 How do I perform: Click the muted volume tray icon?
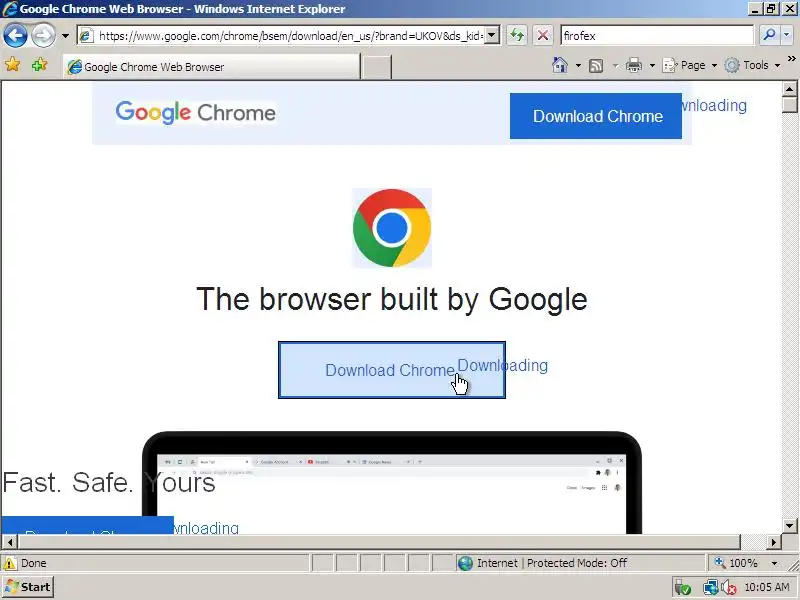pos(729,587)
